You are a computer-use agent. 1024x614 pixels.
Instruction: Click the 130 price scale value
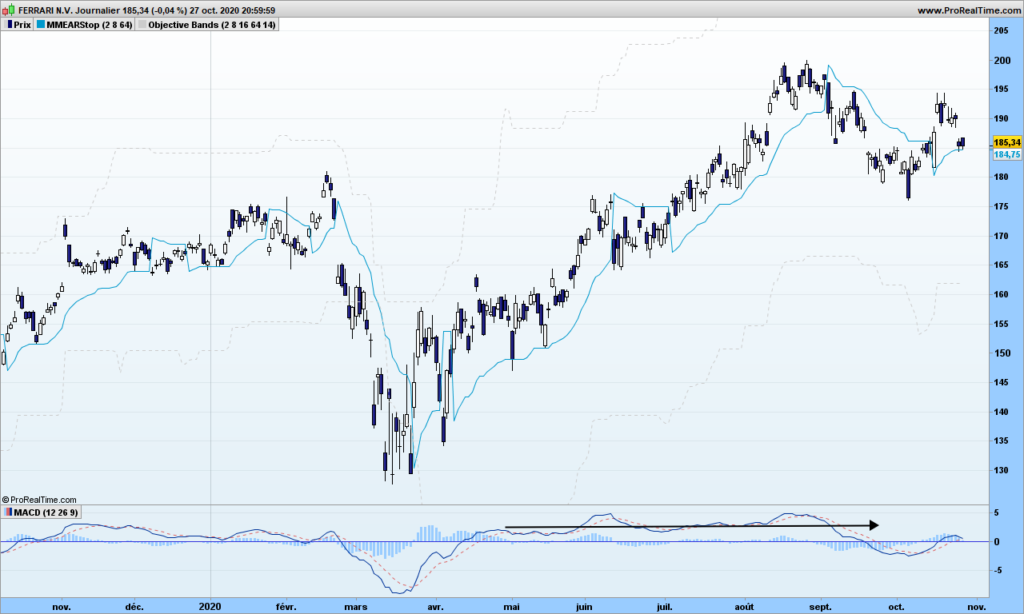(1000, 470)
